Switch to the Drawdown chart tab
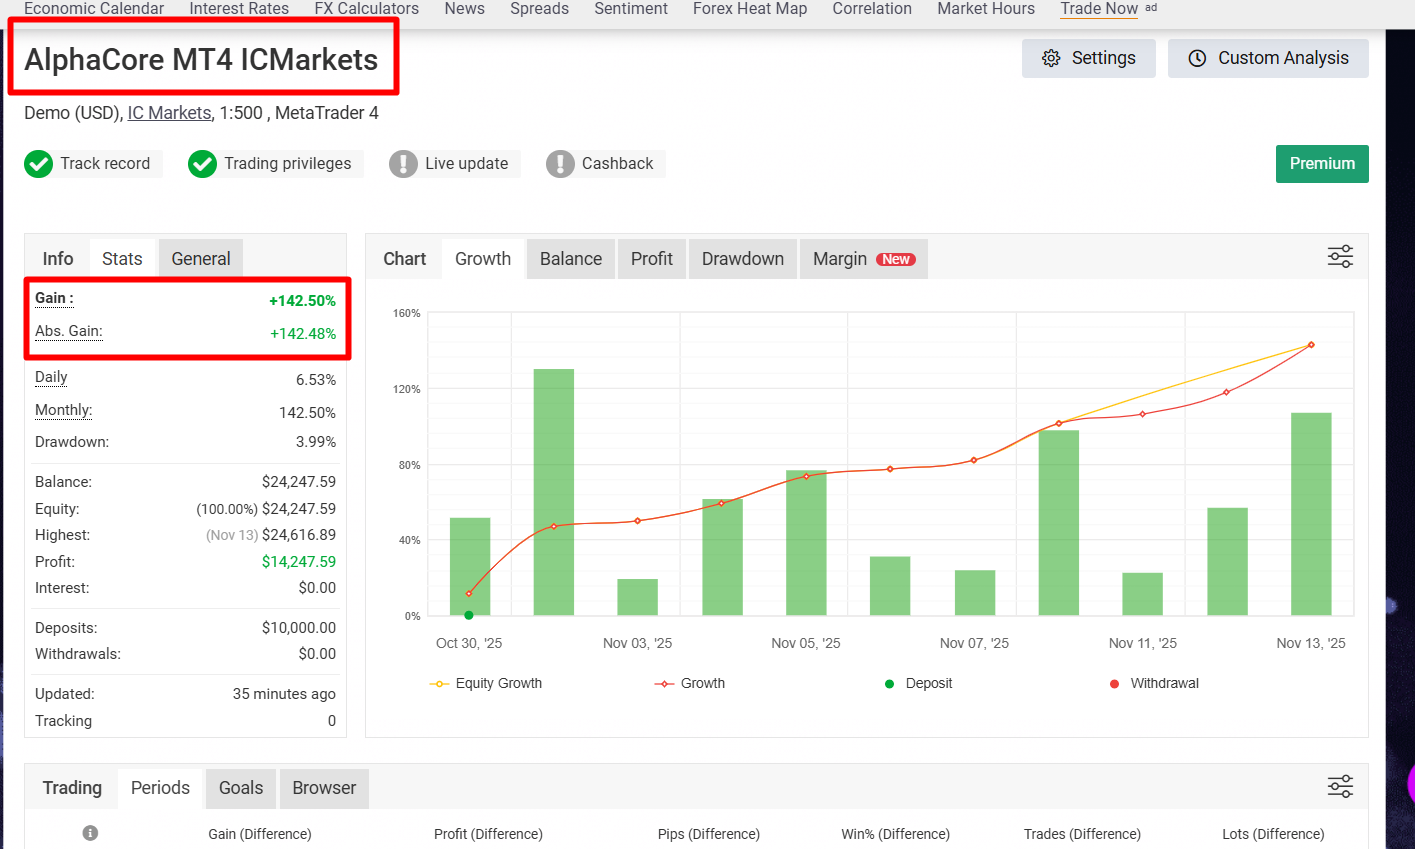The width and height of the screenshot is (1415, 849). (743, 259)
